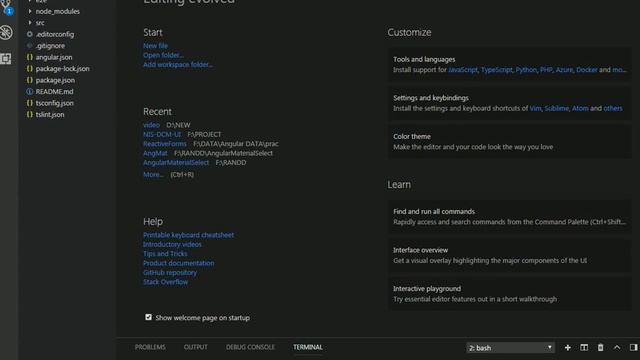
Task: Open Find and run all commands card
Action: [509, 217]
